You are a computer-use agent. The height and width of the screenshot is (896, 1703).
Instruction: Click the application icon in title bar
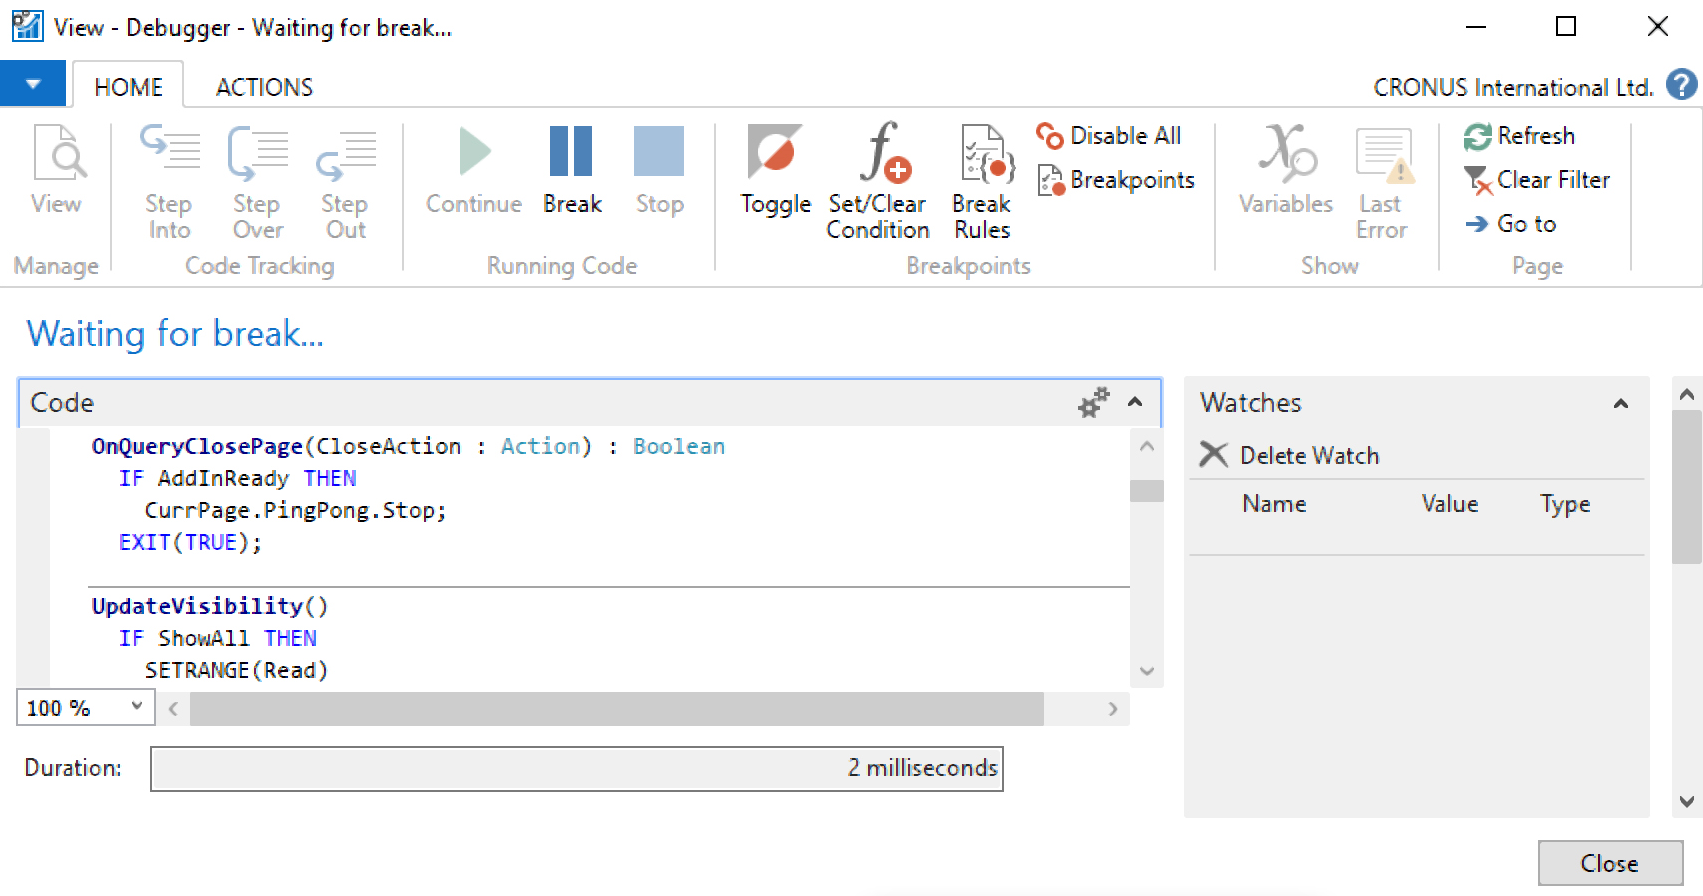point(27,26)
